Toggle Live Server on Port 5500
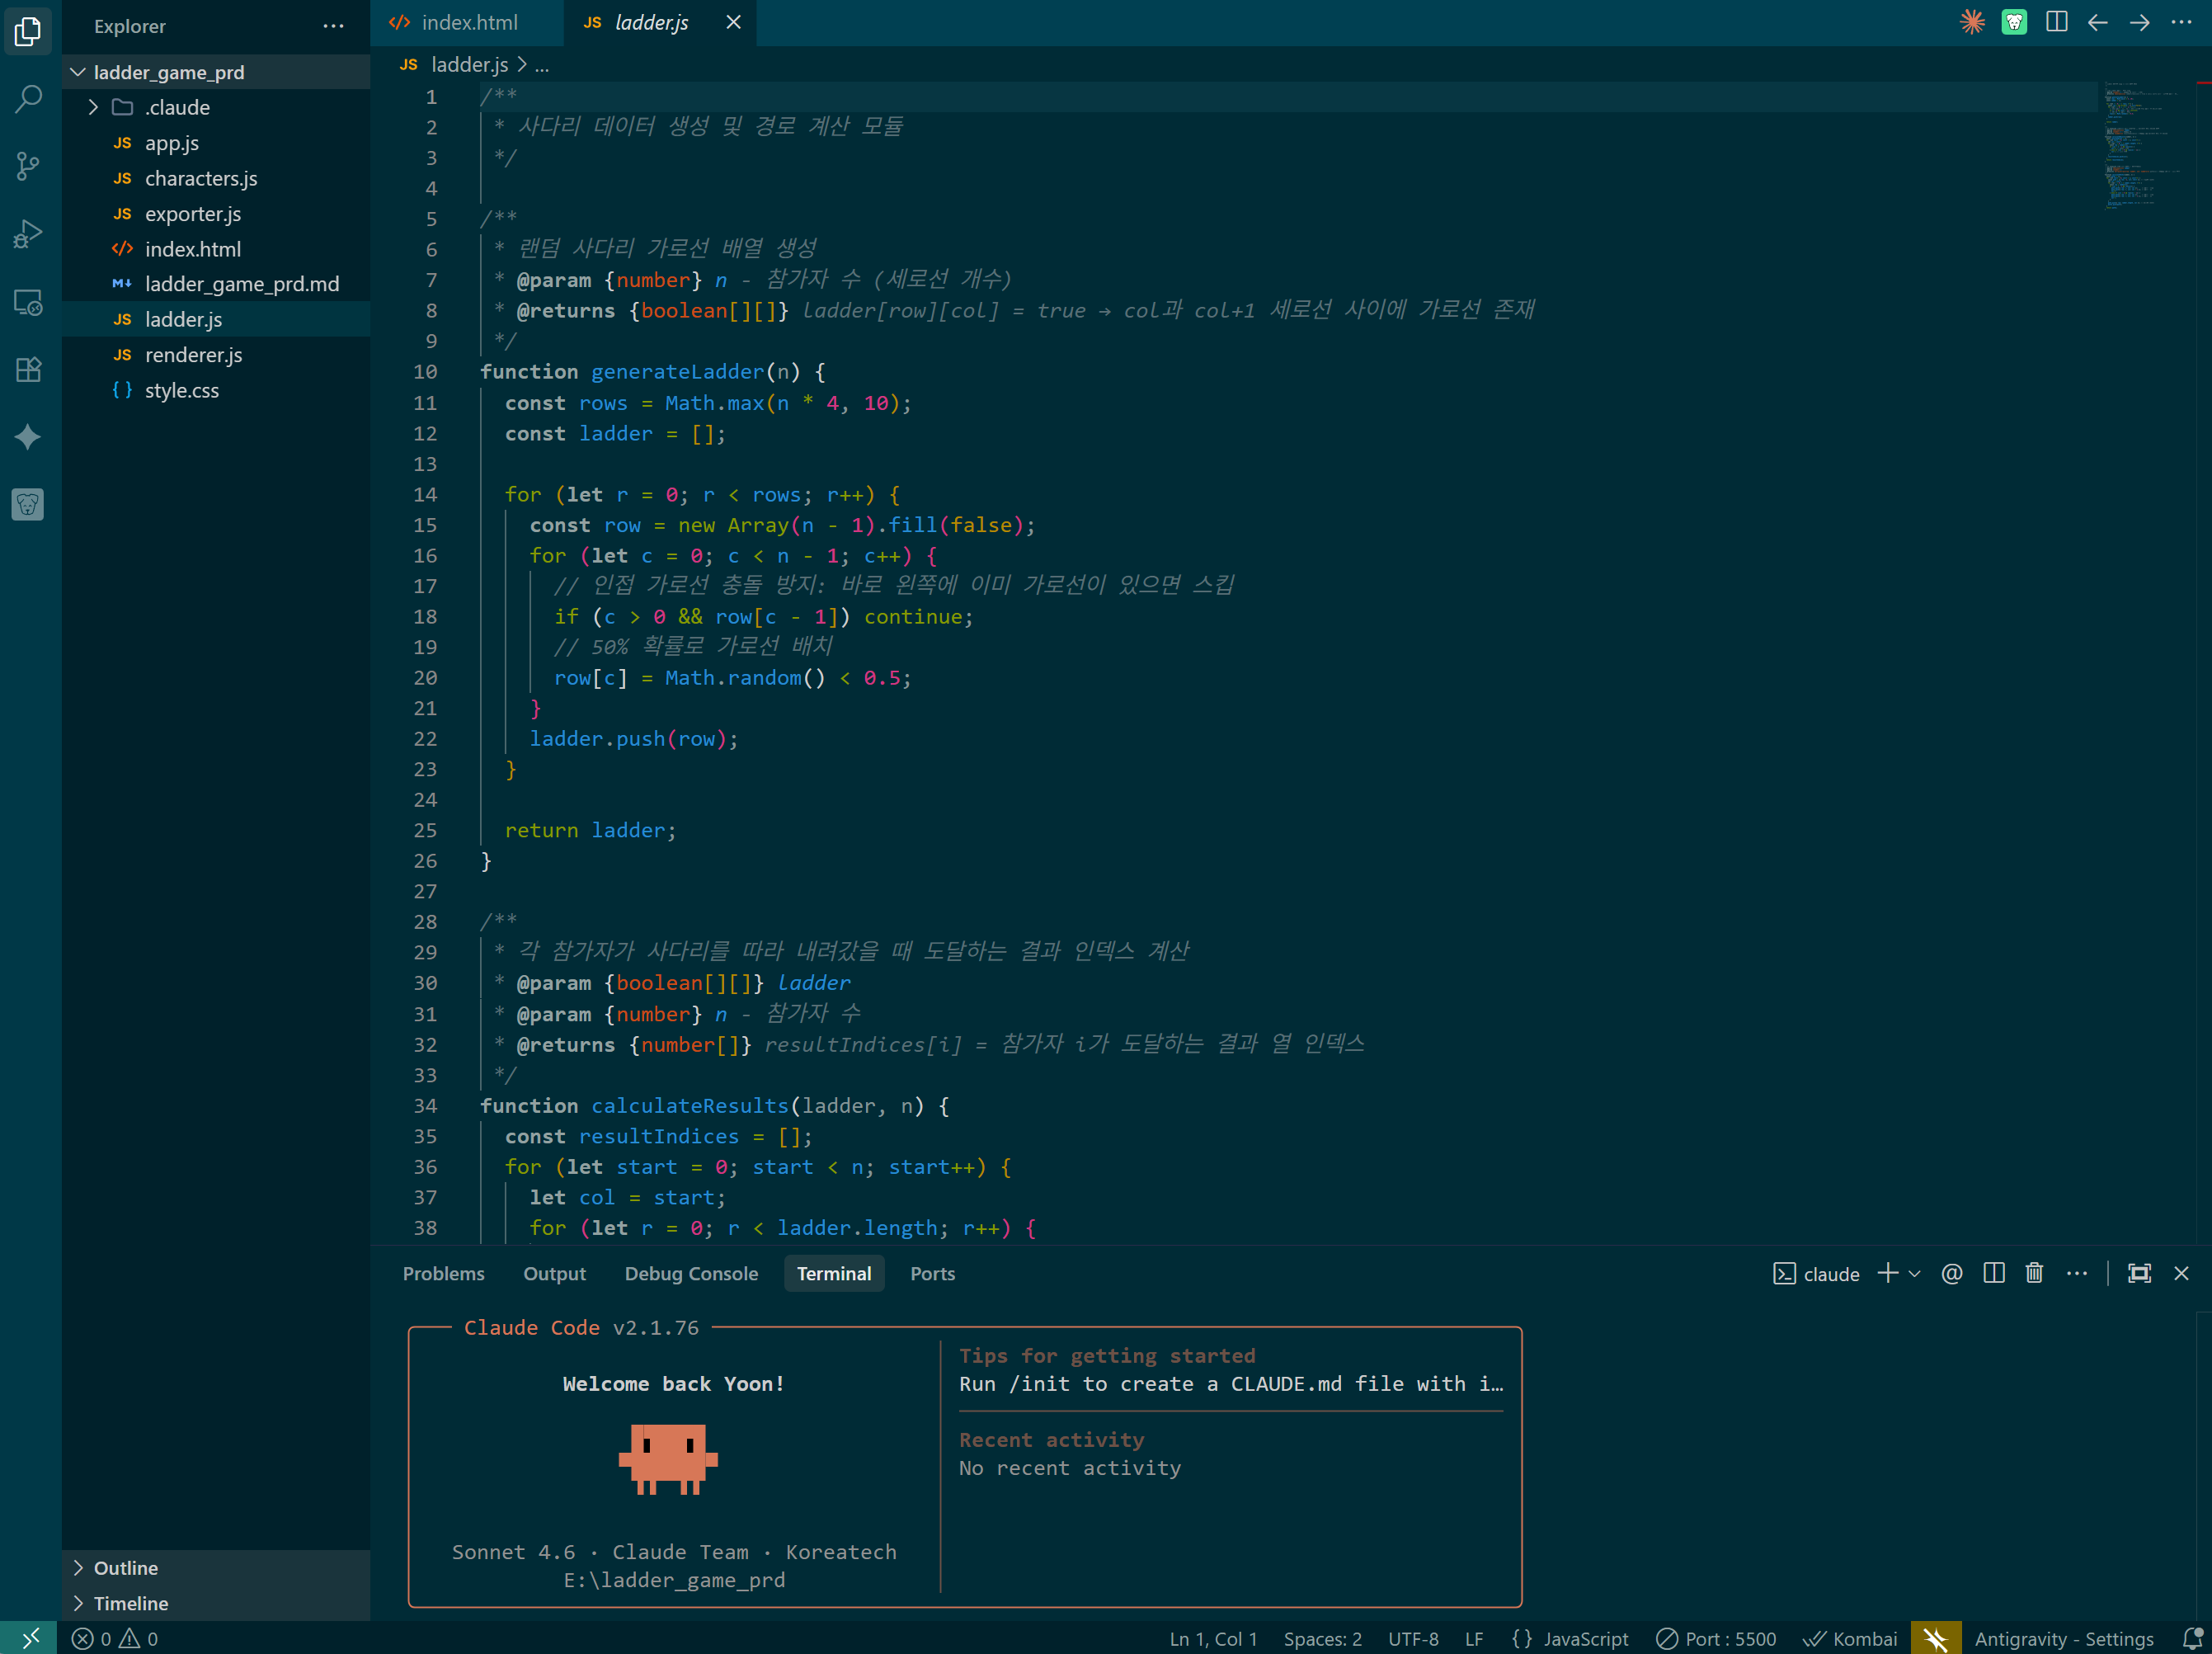2212x1654 pixels. (x=1717, y=1638)
